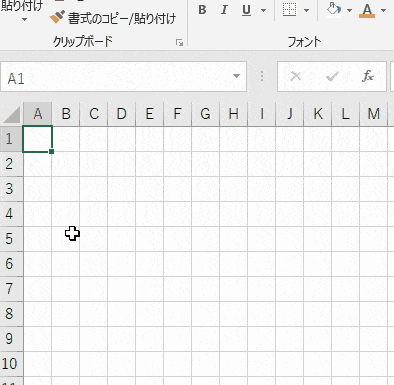Image resolution: width=394 pixels, height=385 pixels.
Task: Select row 2 header
Action: [11, 164]
